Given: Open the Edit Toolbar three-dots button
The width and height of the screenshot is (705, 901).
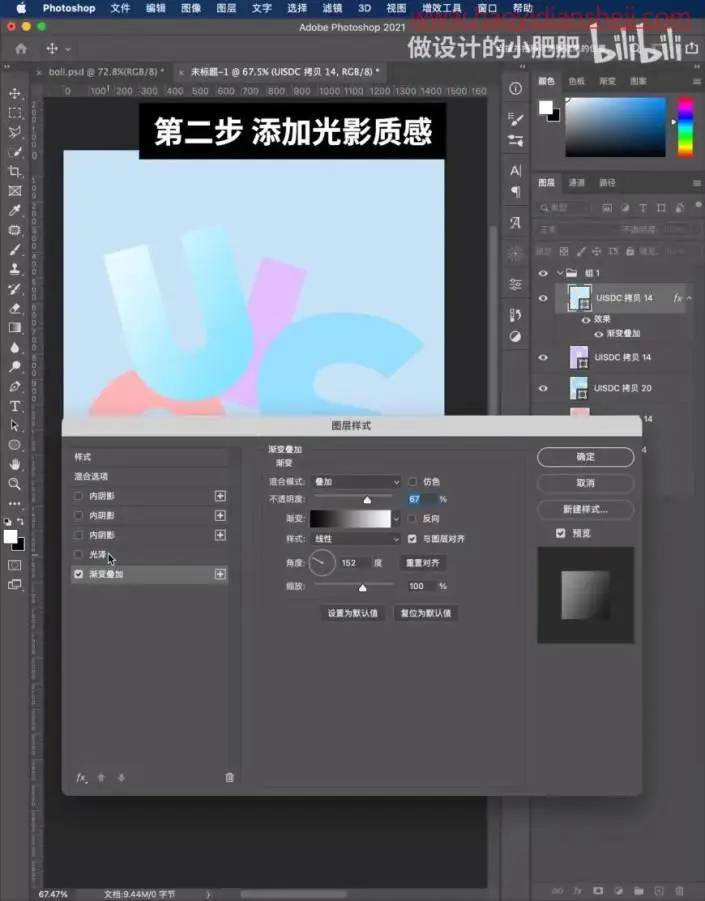Looking at the screenshot, I should click(16, 503).
